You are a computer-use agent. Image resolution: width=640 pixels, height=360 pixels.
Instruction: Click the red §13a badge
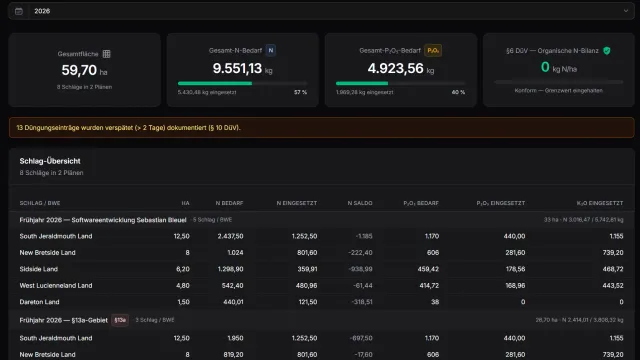[x=120, y=320]
